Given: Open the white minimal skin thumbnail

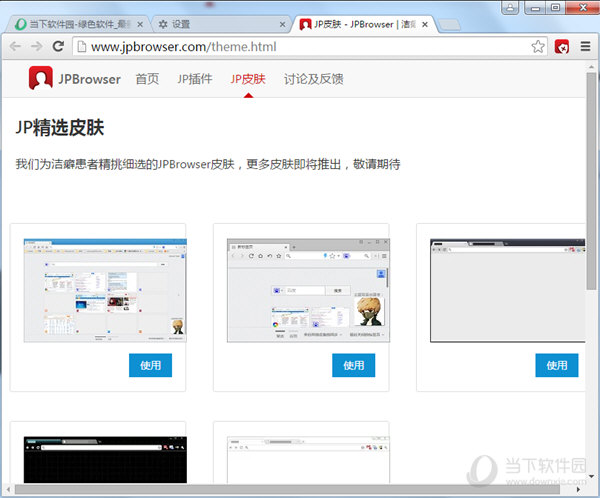Looking at the screenshot, I should coord(308,460).
